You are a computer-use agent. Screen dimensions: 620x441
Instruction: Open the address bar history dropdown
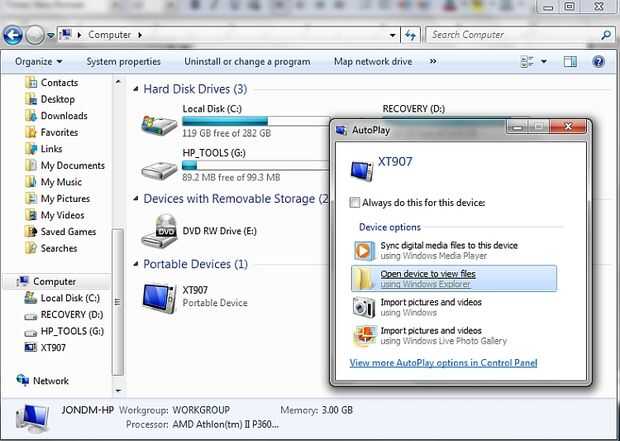(392, 35)
